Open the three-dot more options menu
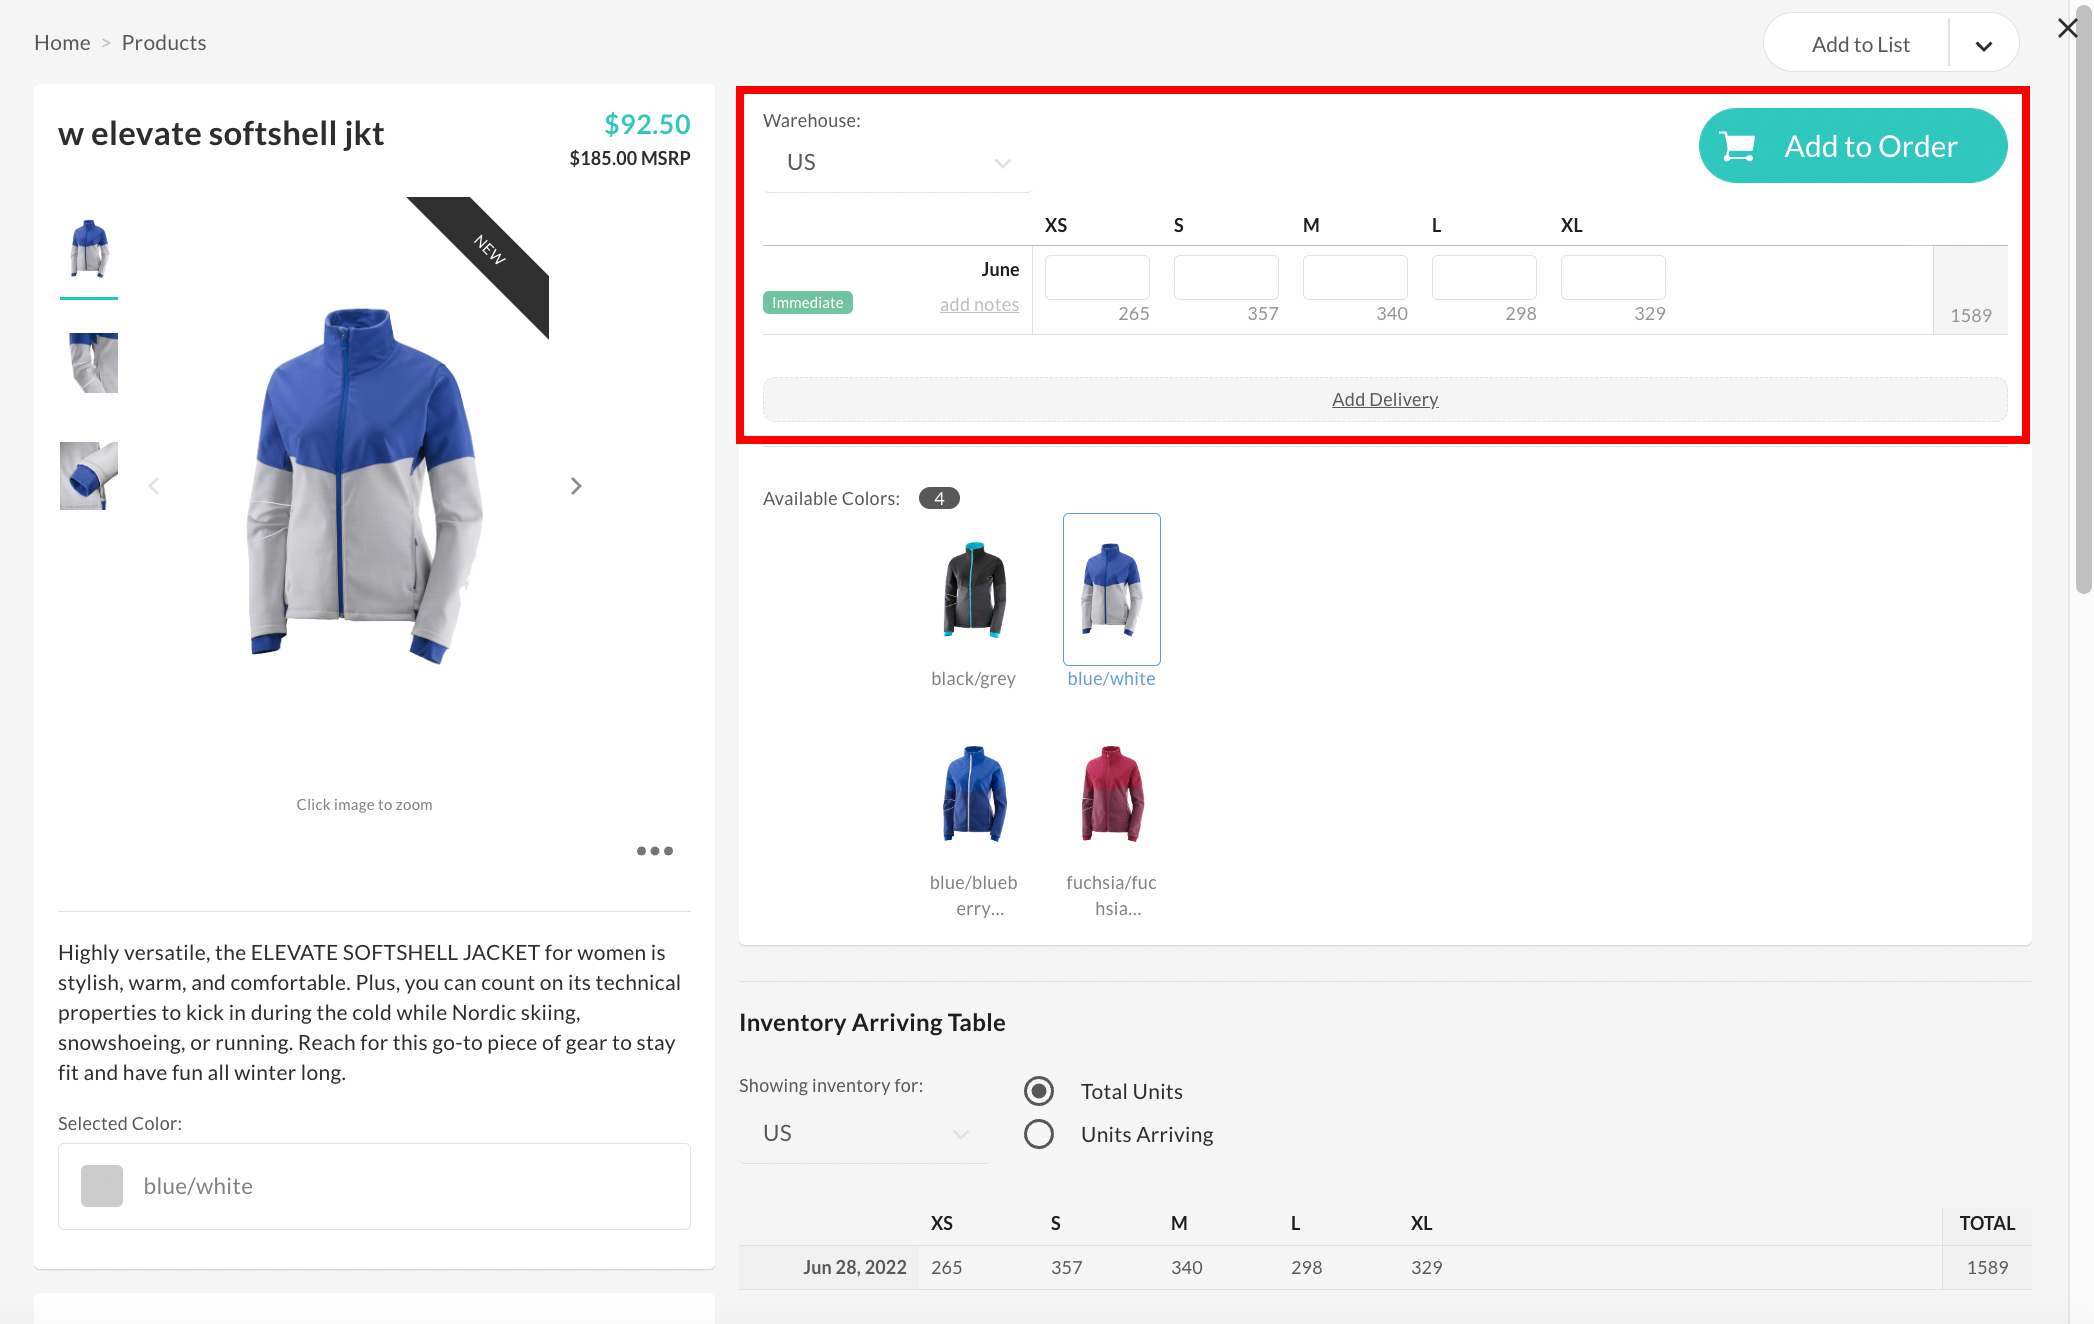This screenshot has width=2094, height=1324. pos(655,851)
